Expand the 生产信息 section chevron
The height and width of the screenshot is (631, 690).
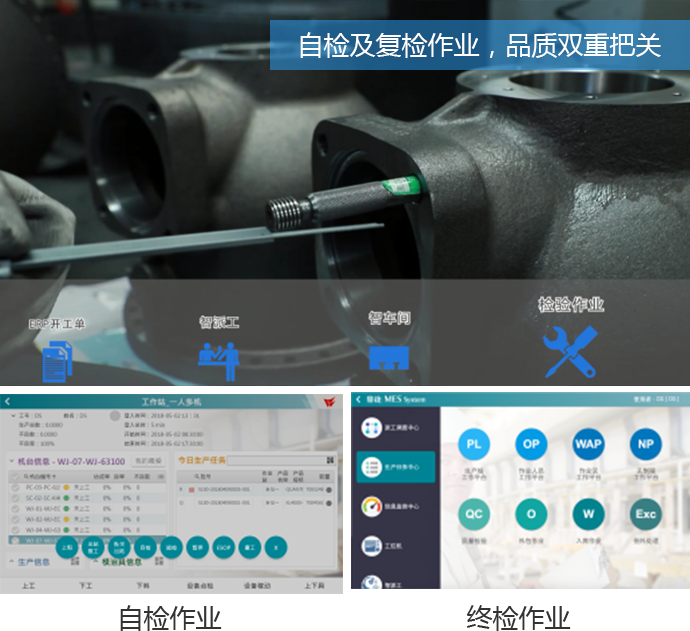(9, 561)
